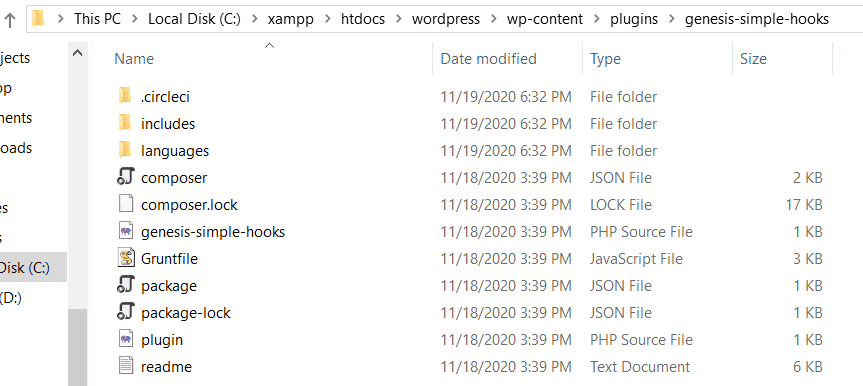Navigate to plugins in the breadcrumb path
The height and width of the screenshot is (386, 863).
tap(634, 20)
